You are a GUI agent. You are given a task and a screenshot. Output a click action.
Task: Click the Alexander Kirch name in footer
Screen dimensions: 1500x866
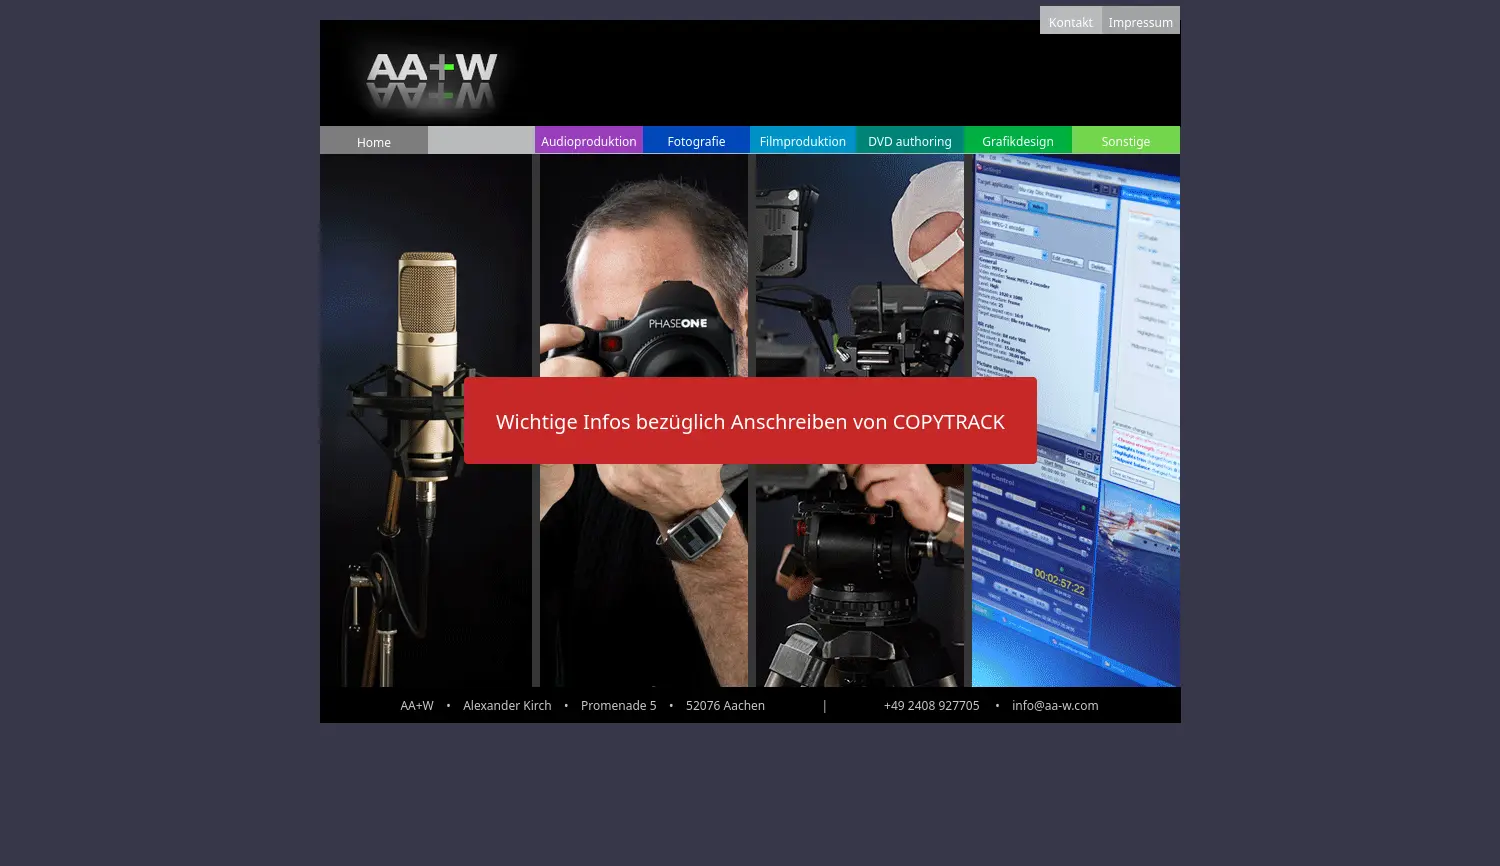click(x=507, y=705)
